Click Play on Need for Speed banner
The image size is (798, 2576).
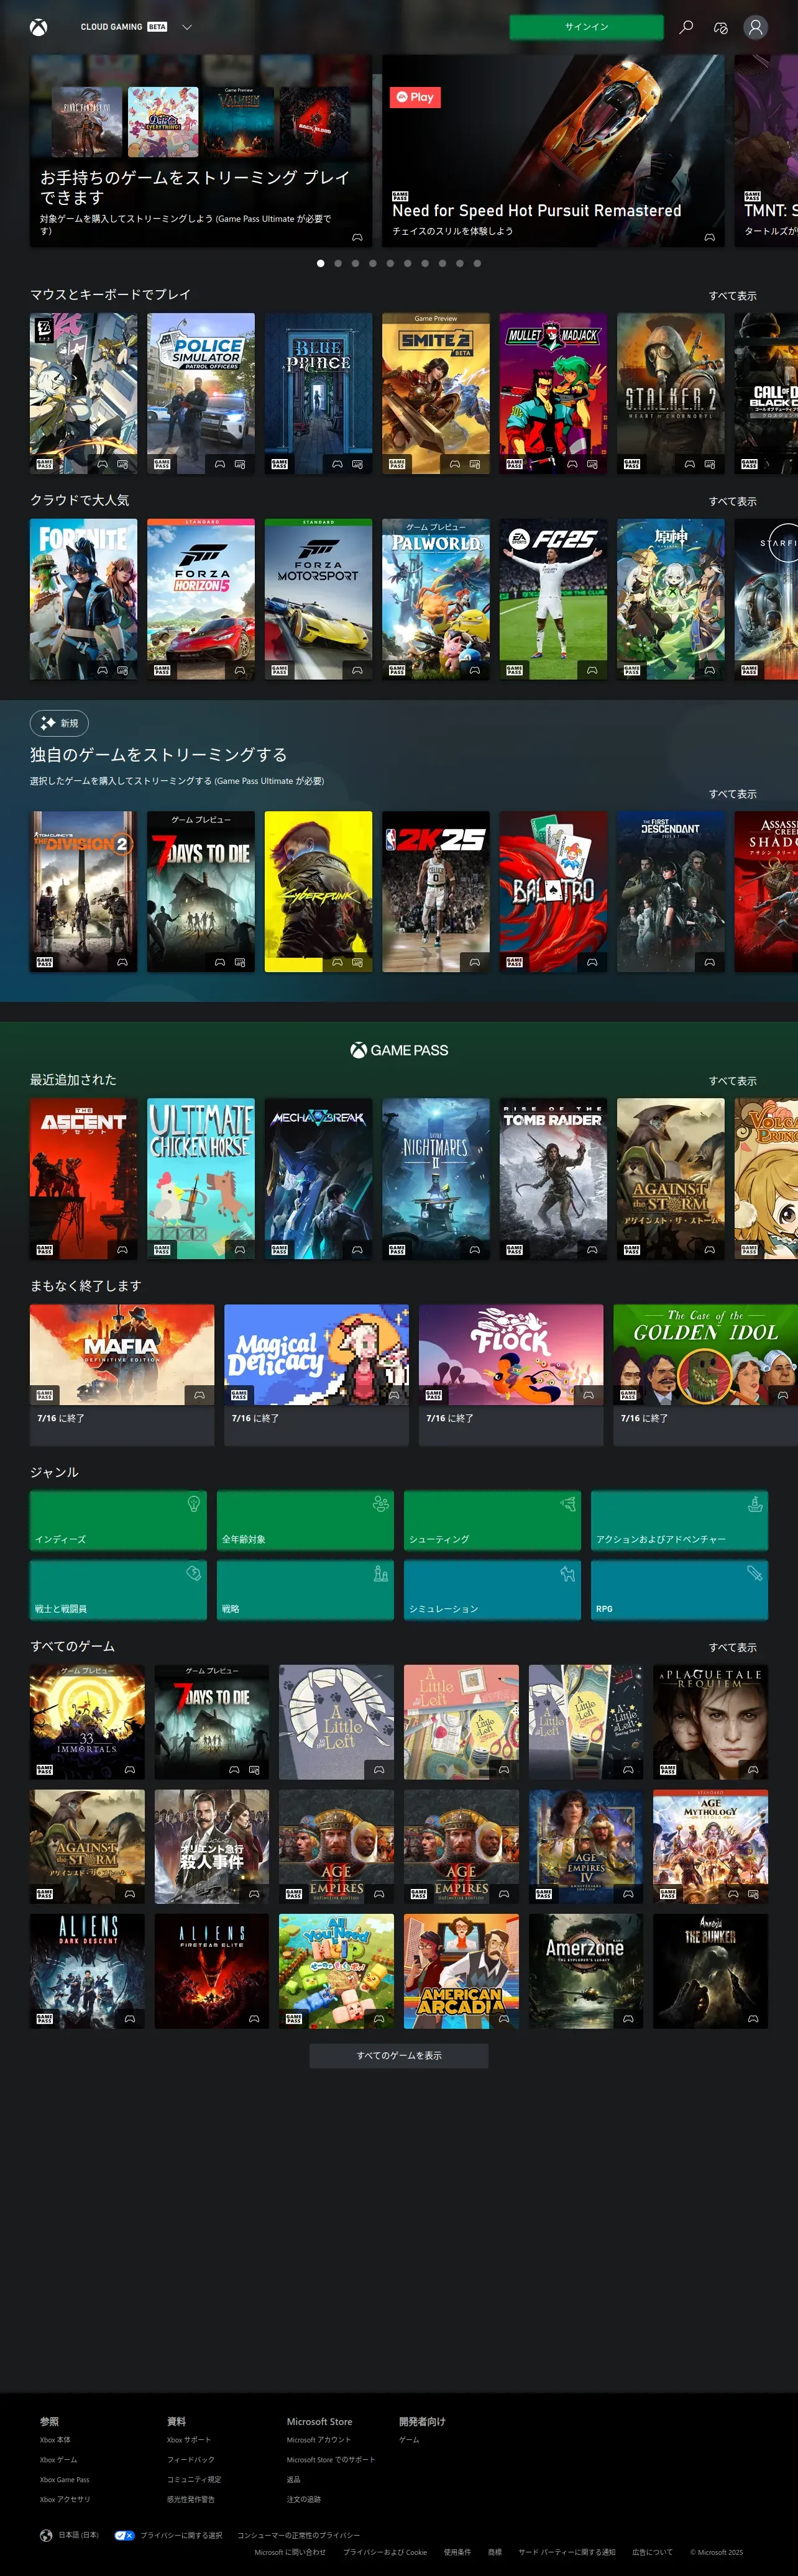(415, 97)
